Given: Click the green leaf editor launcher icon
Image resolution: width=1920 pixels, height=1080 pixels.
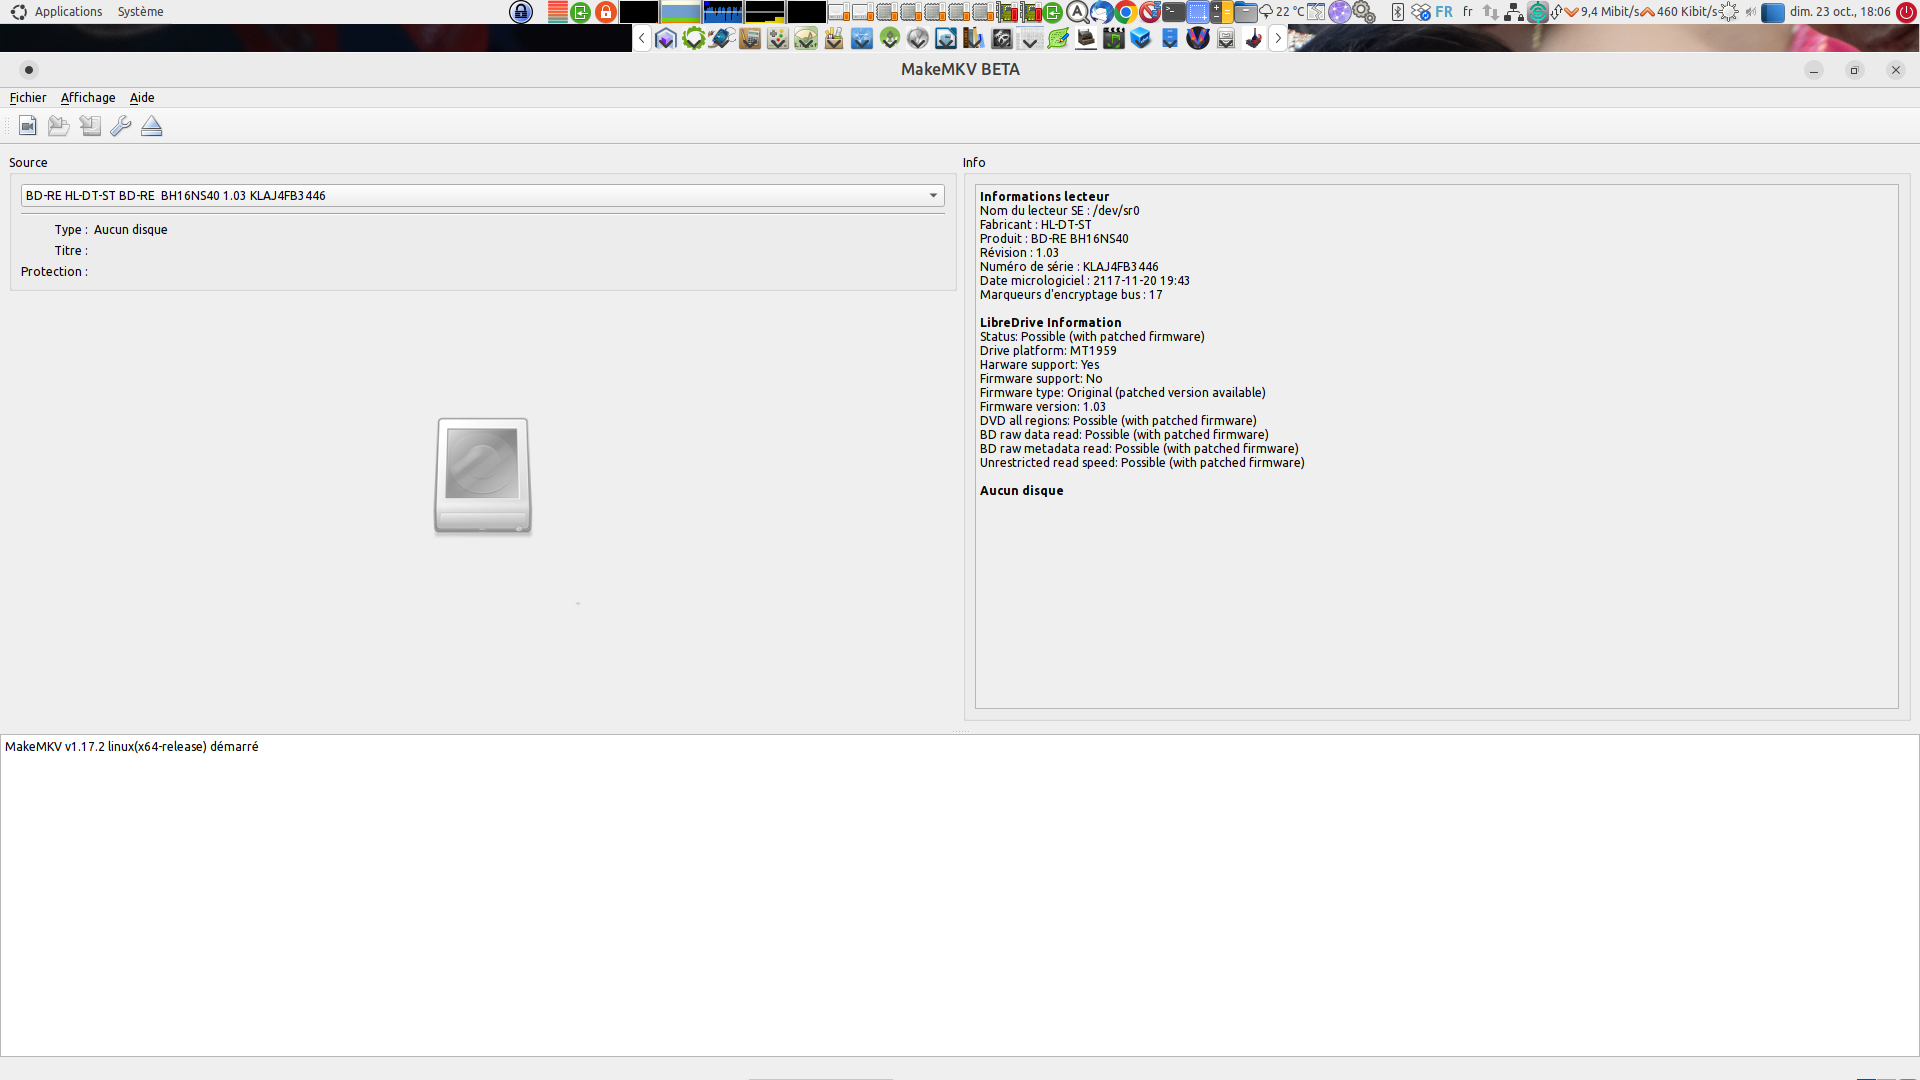Looking at the screenshot, I should [1058, 38].
